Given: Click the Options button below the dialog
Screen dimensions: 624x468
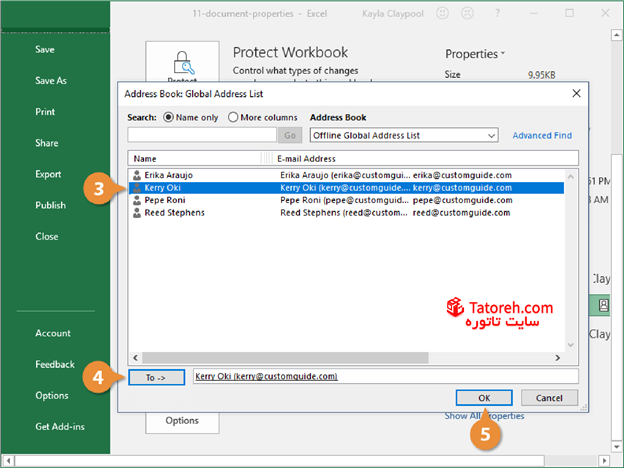Looking at the screenshot, I should coord(182,421).
